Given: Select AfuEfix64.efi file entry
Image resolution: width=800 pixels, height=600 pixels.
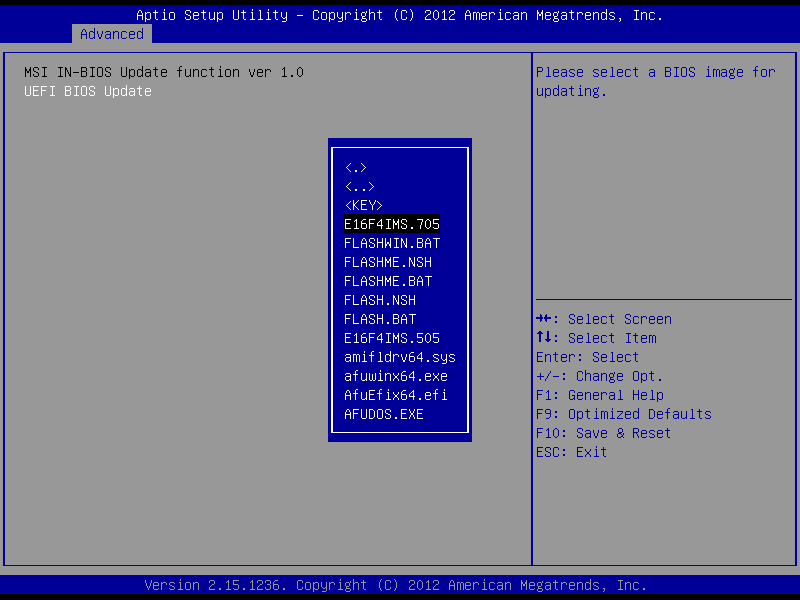Looking at the screenshot, I should tap(395, 395).
